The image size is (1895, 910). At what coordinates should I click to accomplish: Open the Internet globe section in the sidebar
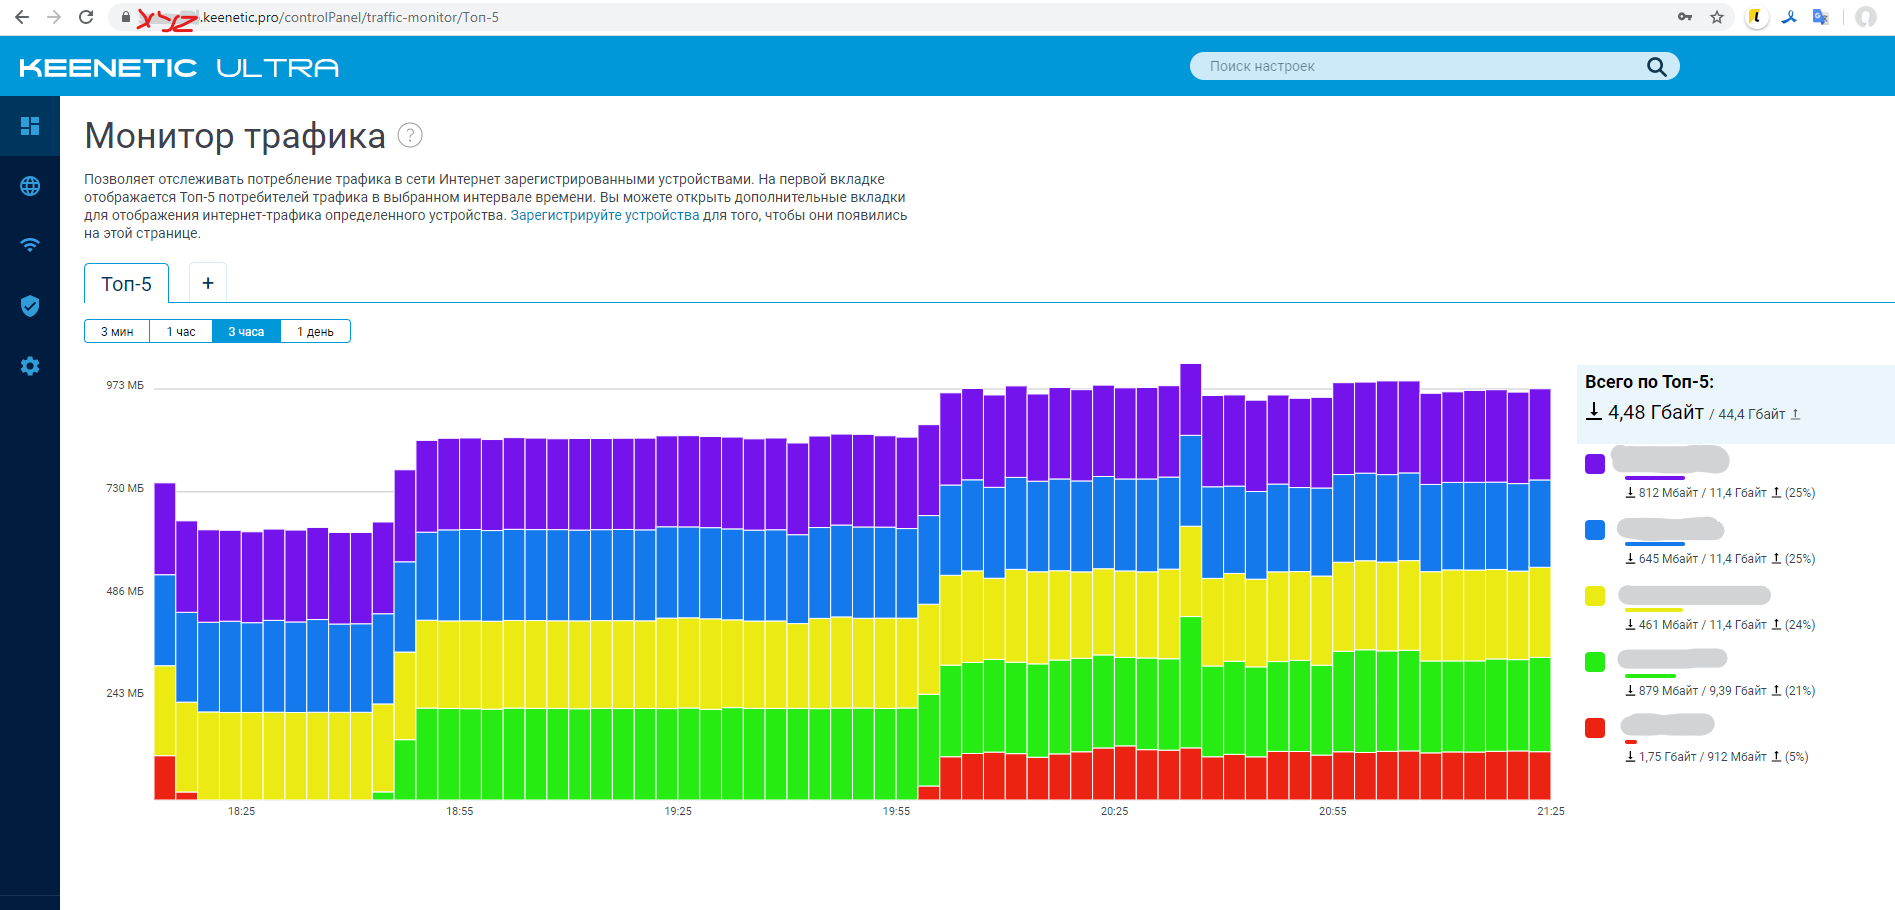(x=30, y=186)
